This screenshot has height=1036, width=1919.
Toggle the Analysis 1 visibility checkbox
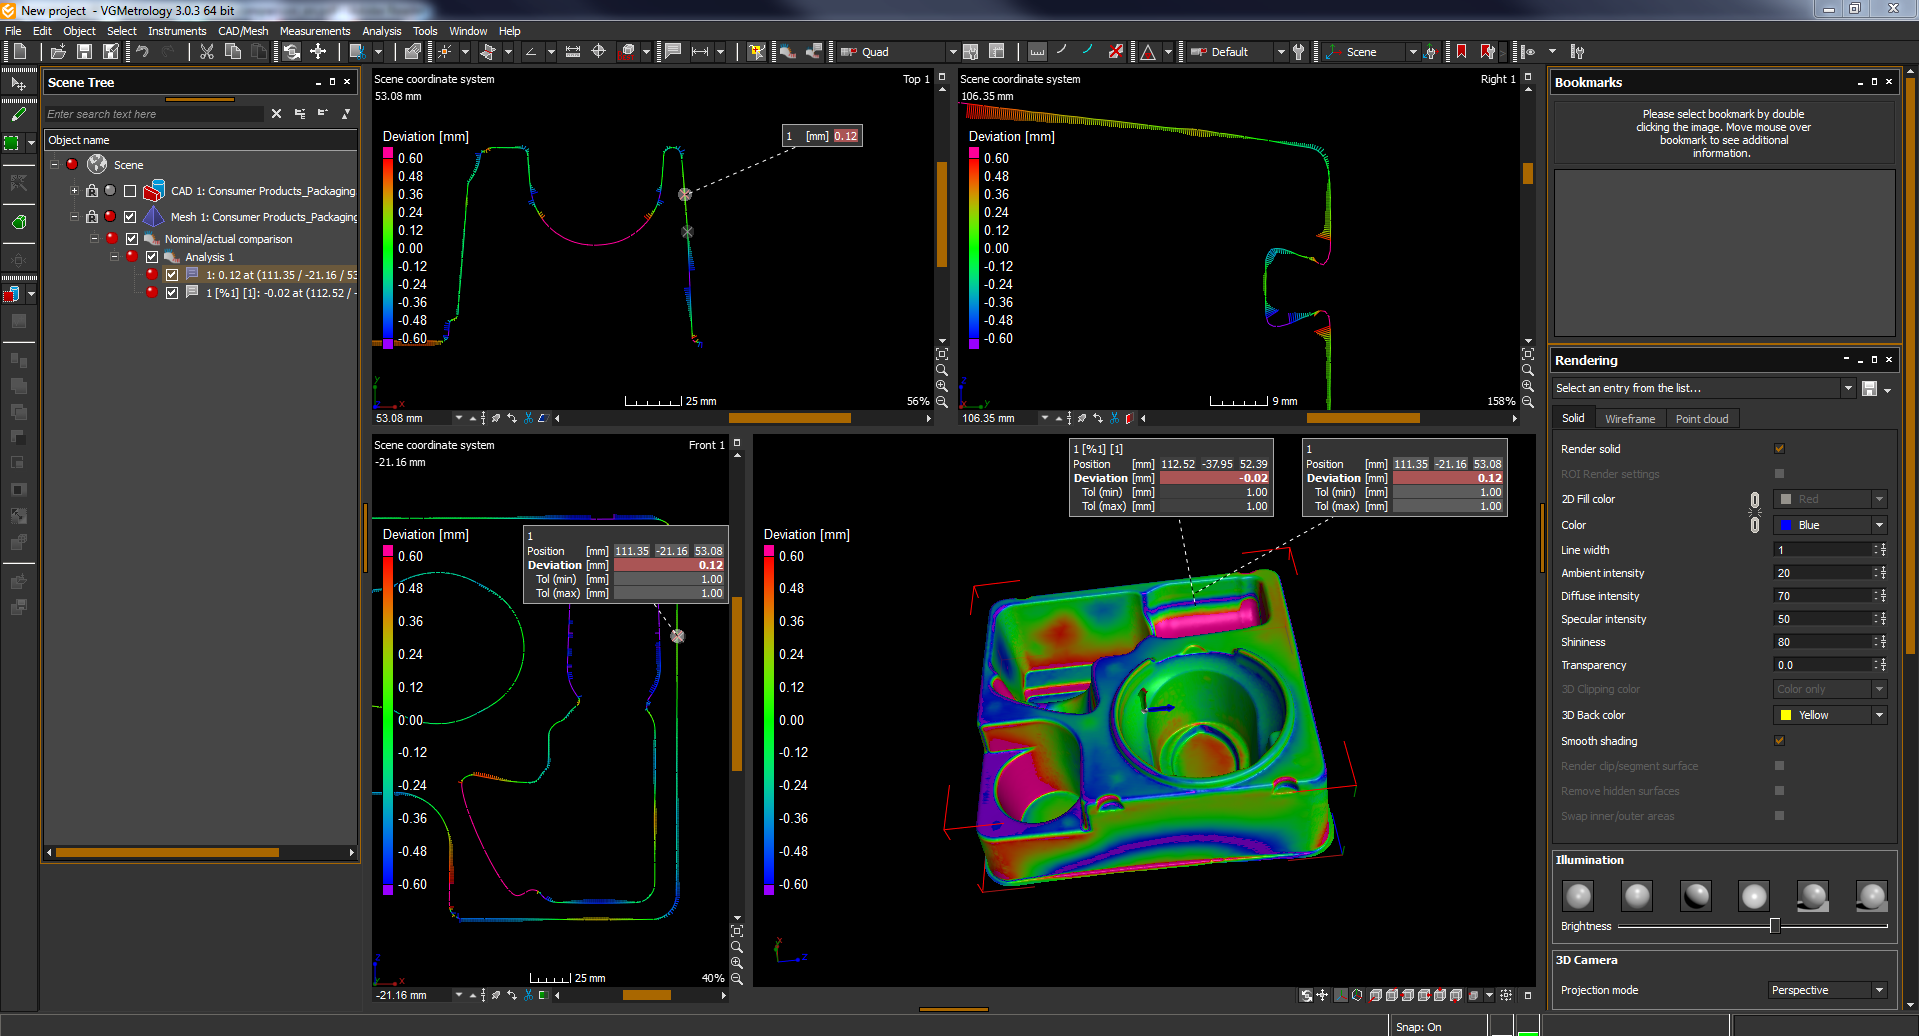[152, 257]
